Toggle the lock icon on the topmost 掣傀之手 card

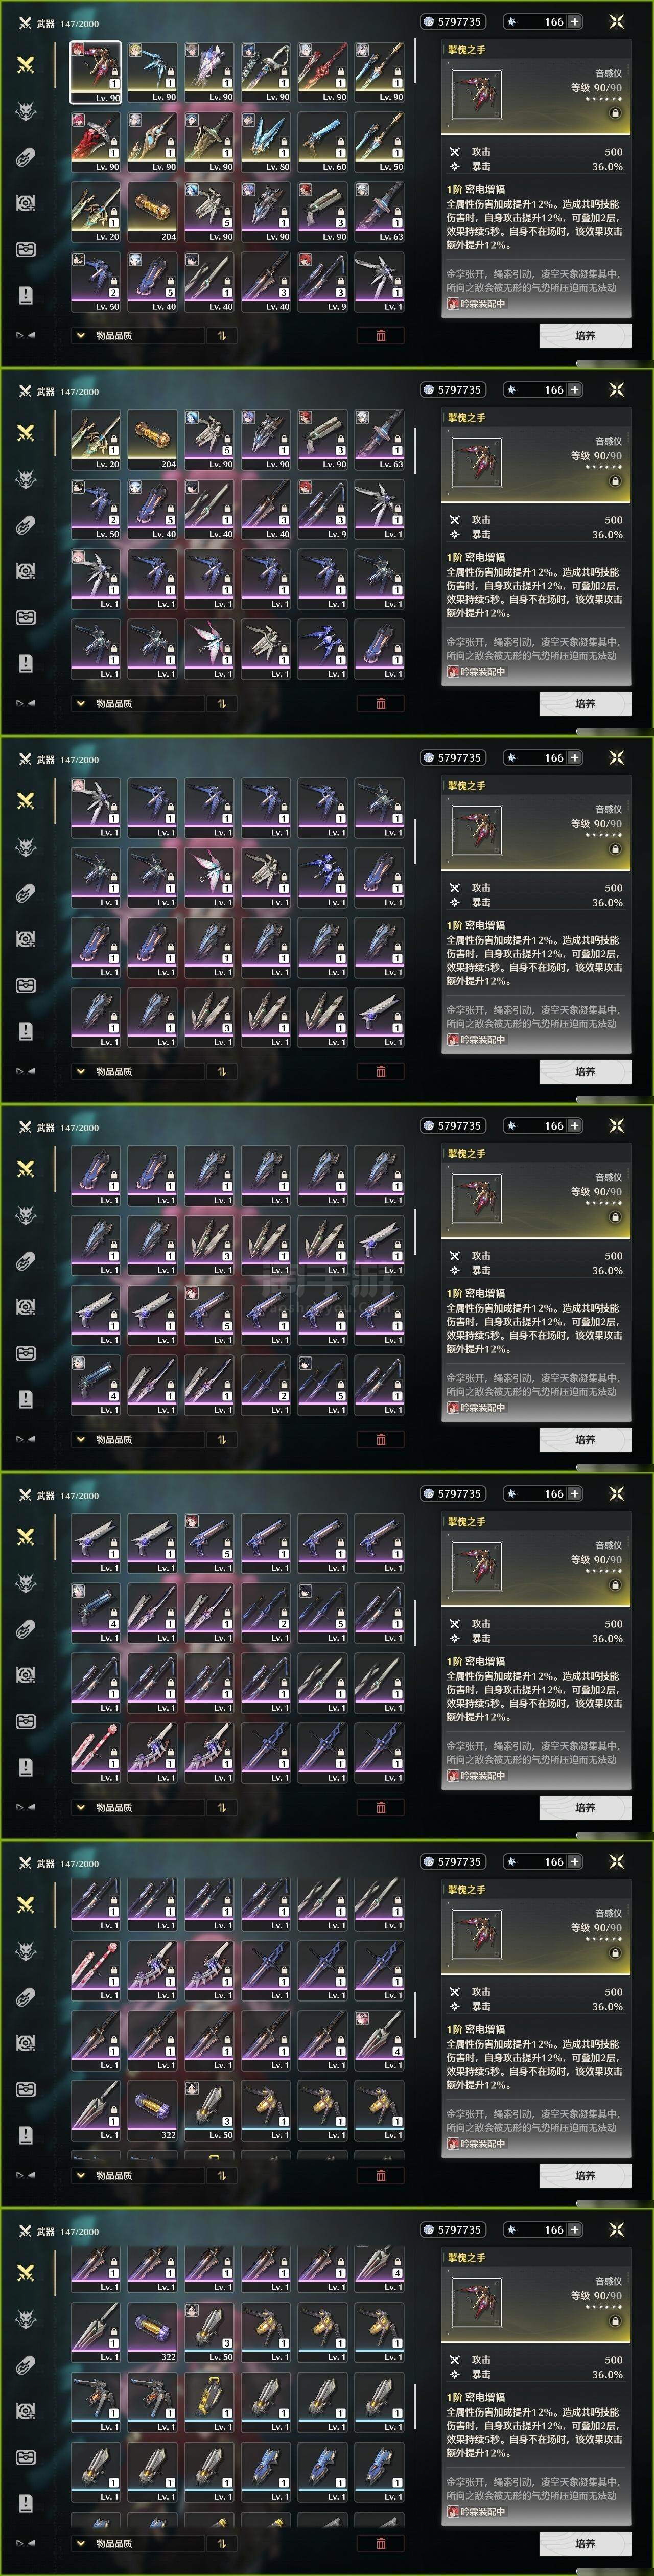615,113
